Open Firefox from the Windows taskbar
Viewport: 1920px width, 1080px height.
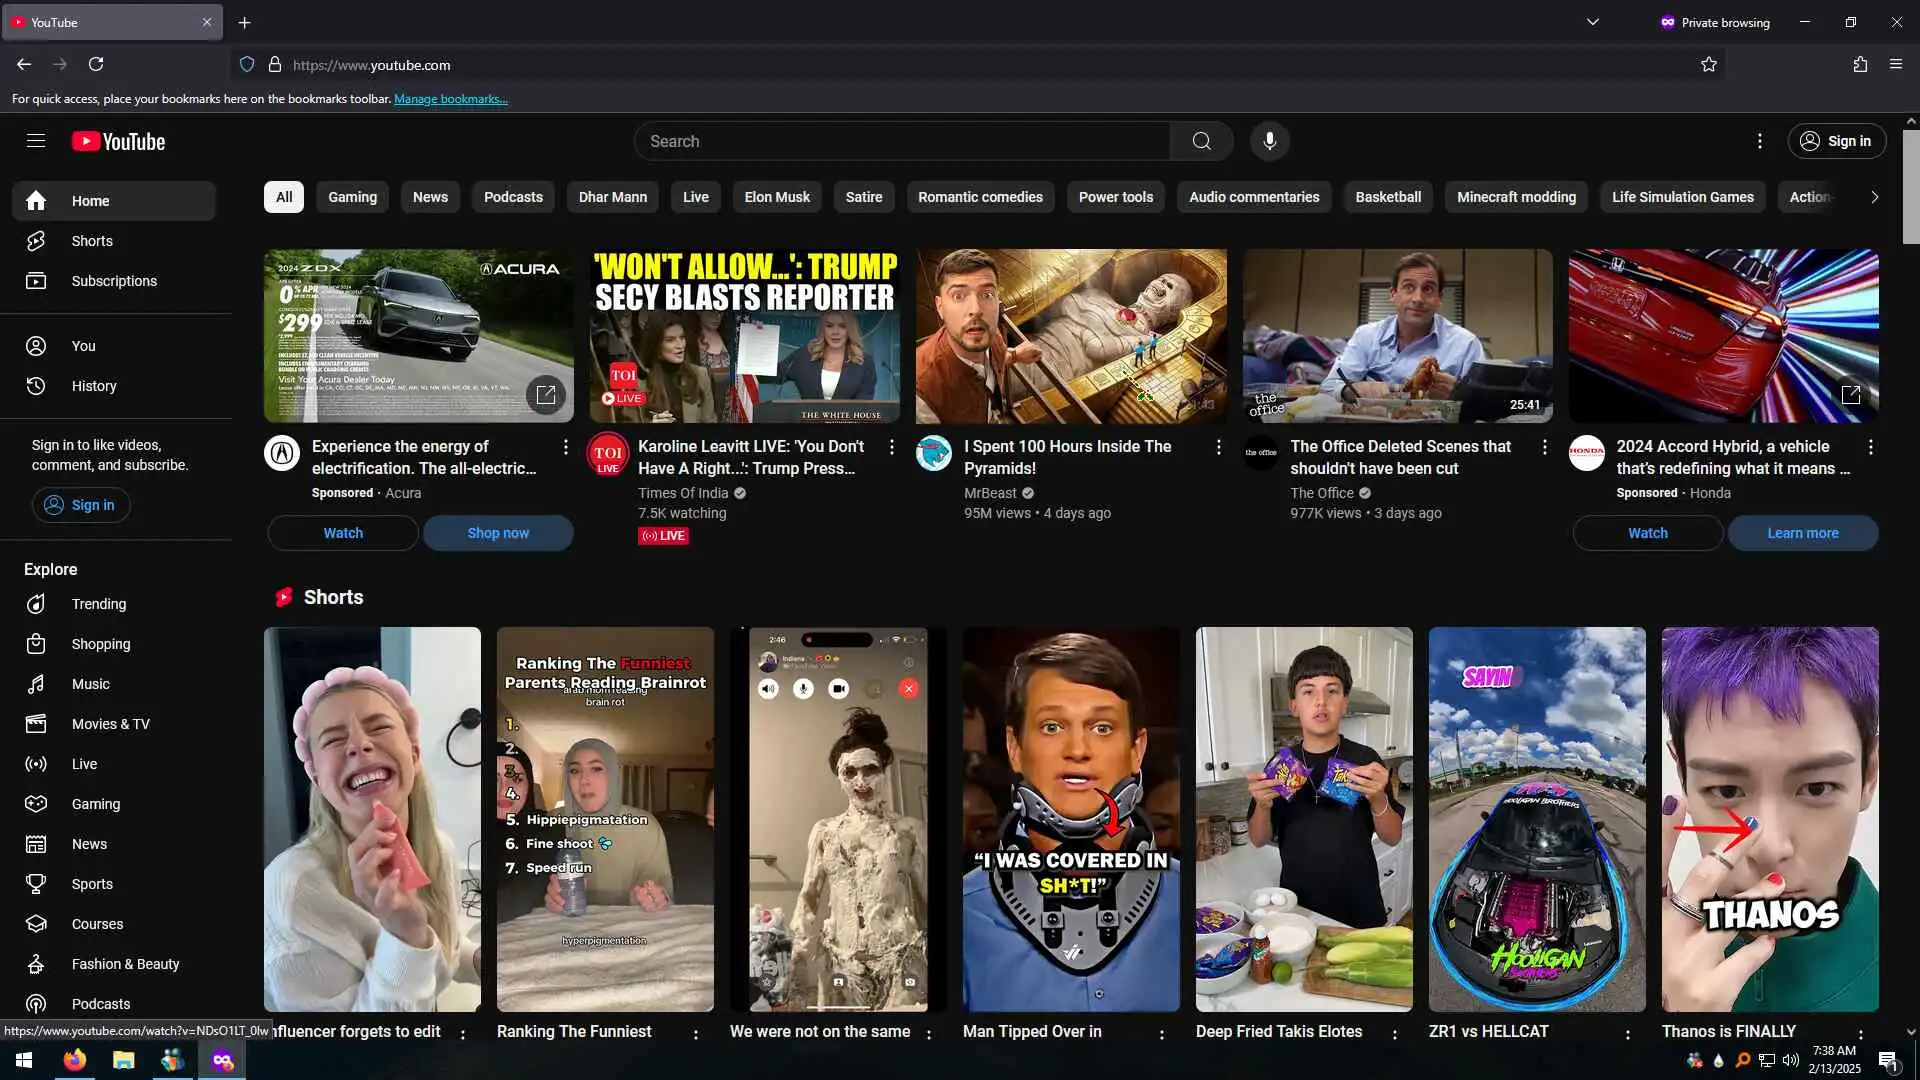click(75, 1060)
